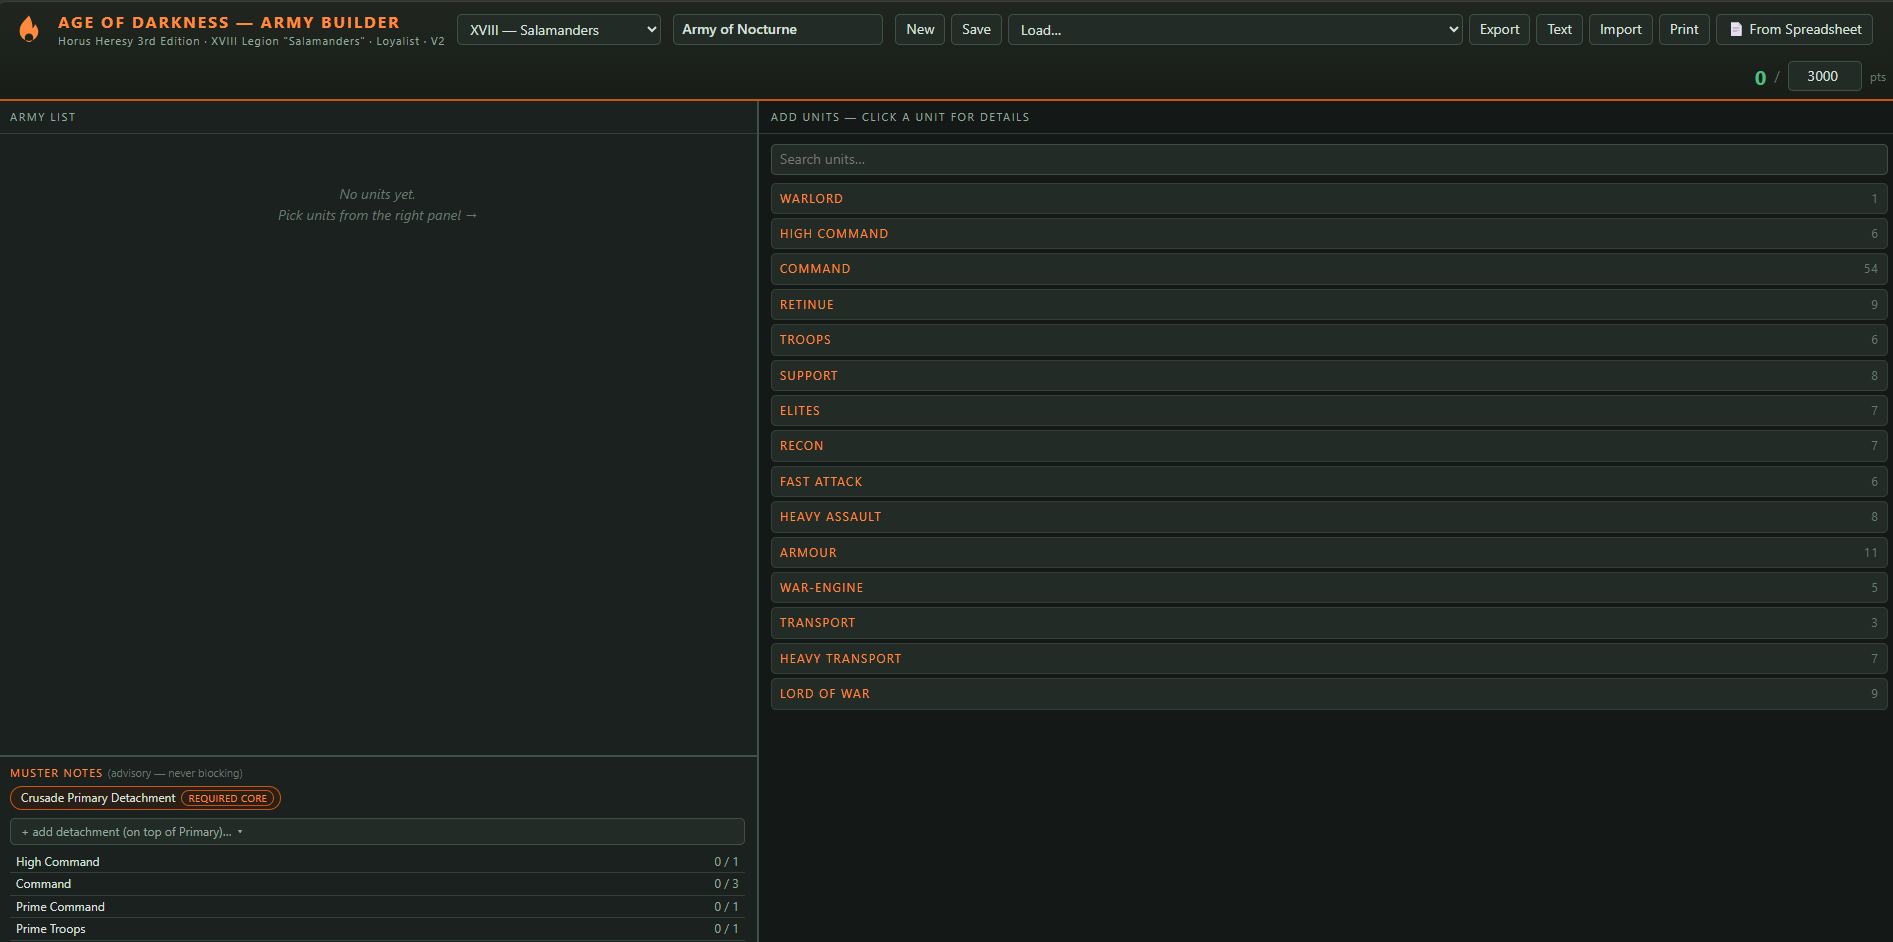Viewport: 1893px width, 942px height.
Task: Expand the LORD OF WAR unit category
Action: point(1329,694)
